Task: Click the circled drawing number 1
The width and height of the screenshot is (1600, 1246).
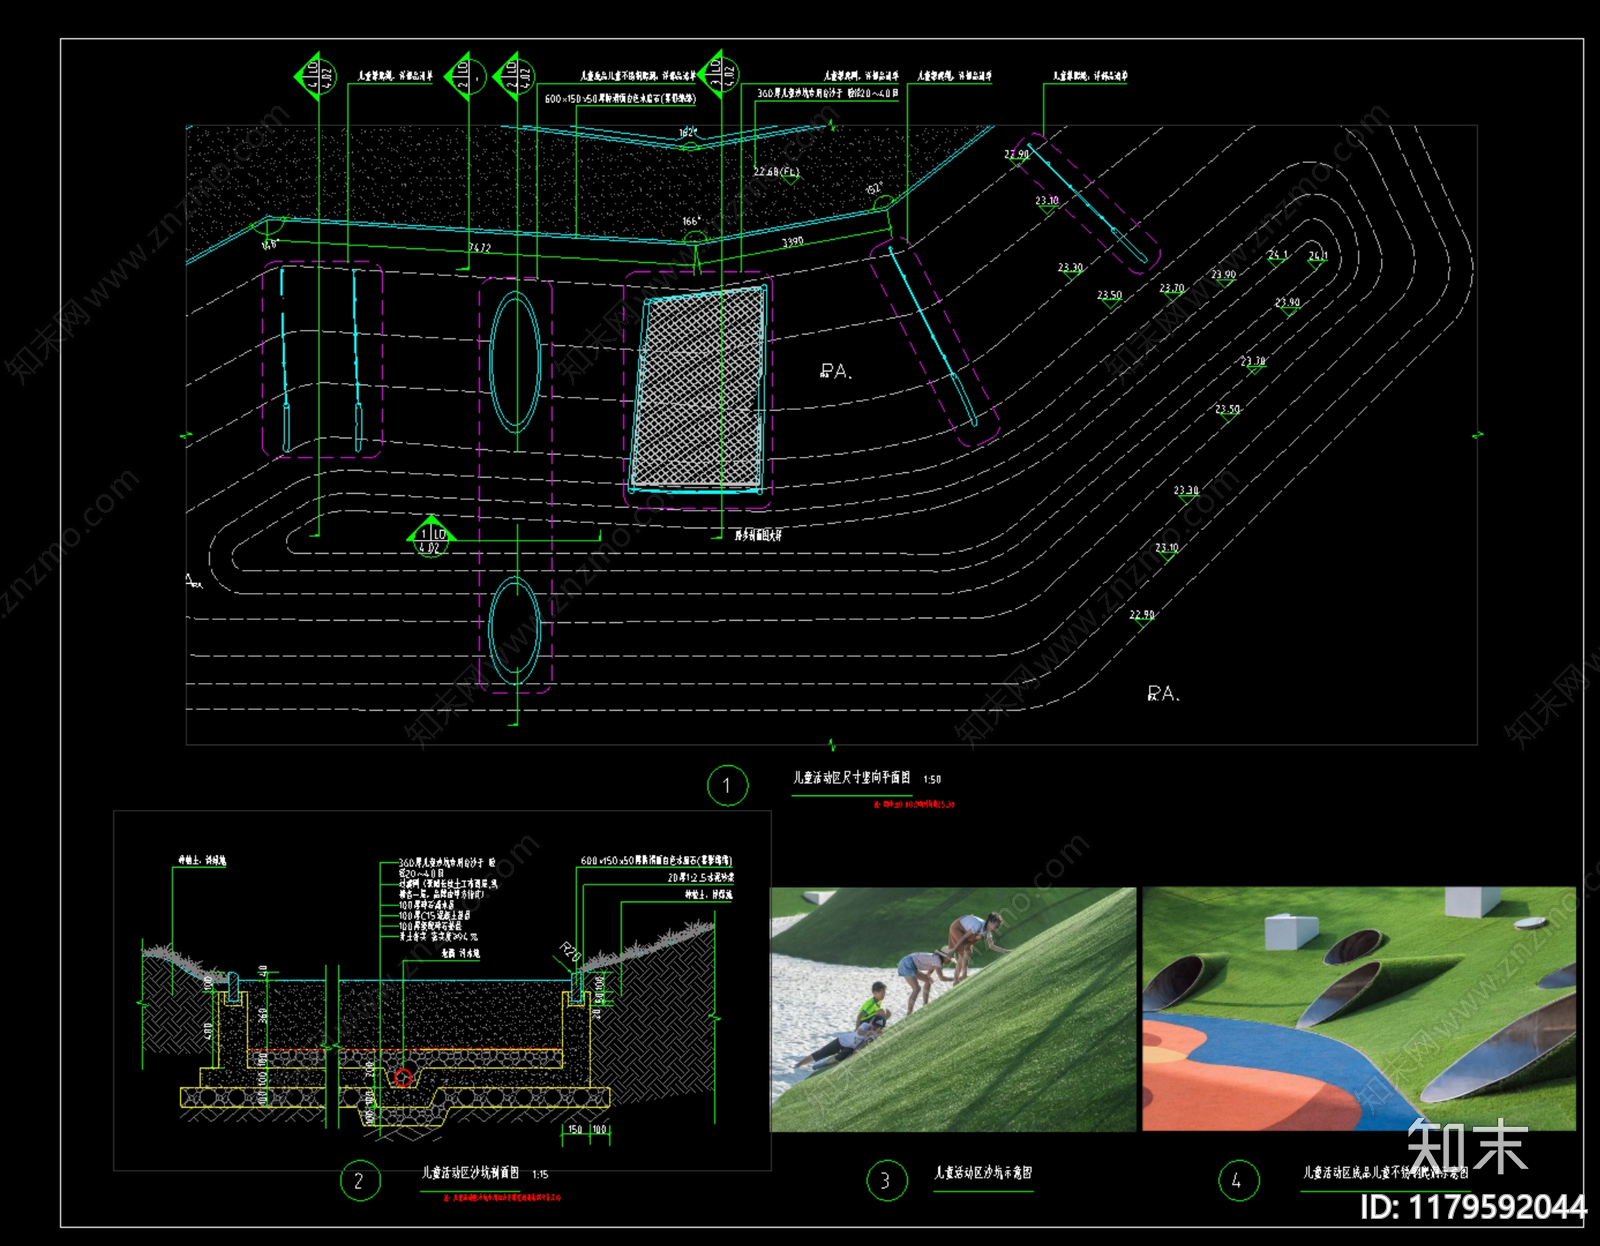Action: pos(727,786)
